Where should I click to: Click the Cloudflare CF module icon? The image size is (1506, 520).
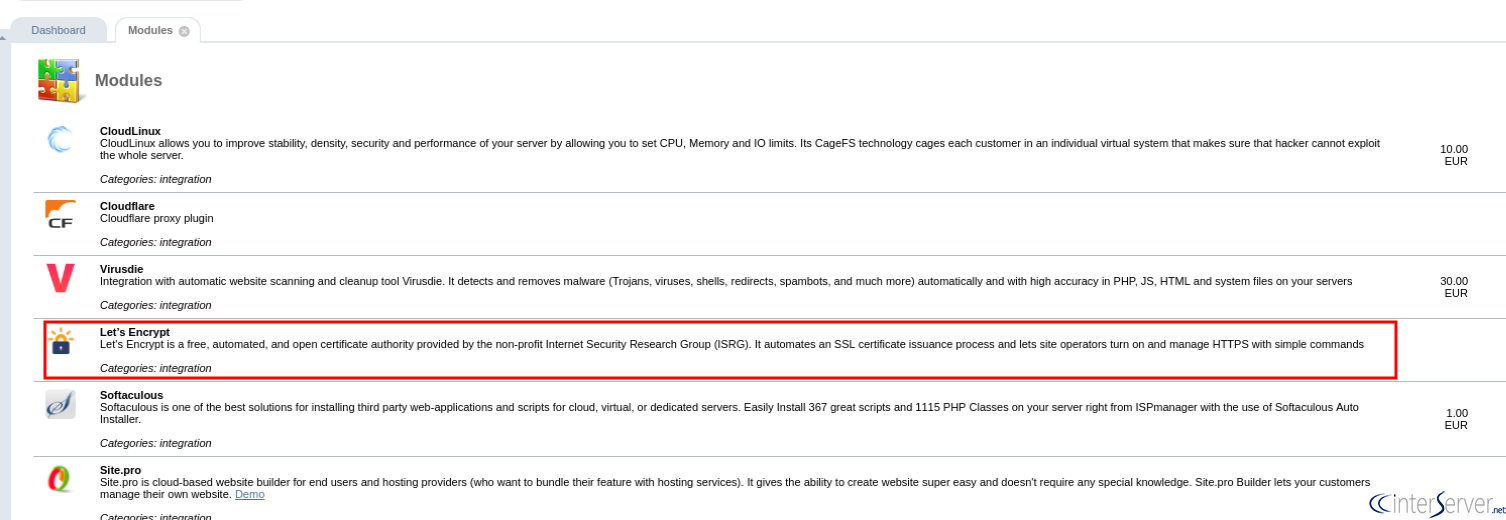tap(60, 214)
